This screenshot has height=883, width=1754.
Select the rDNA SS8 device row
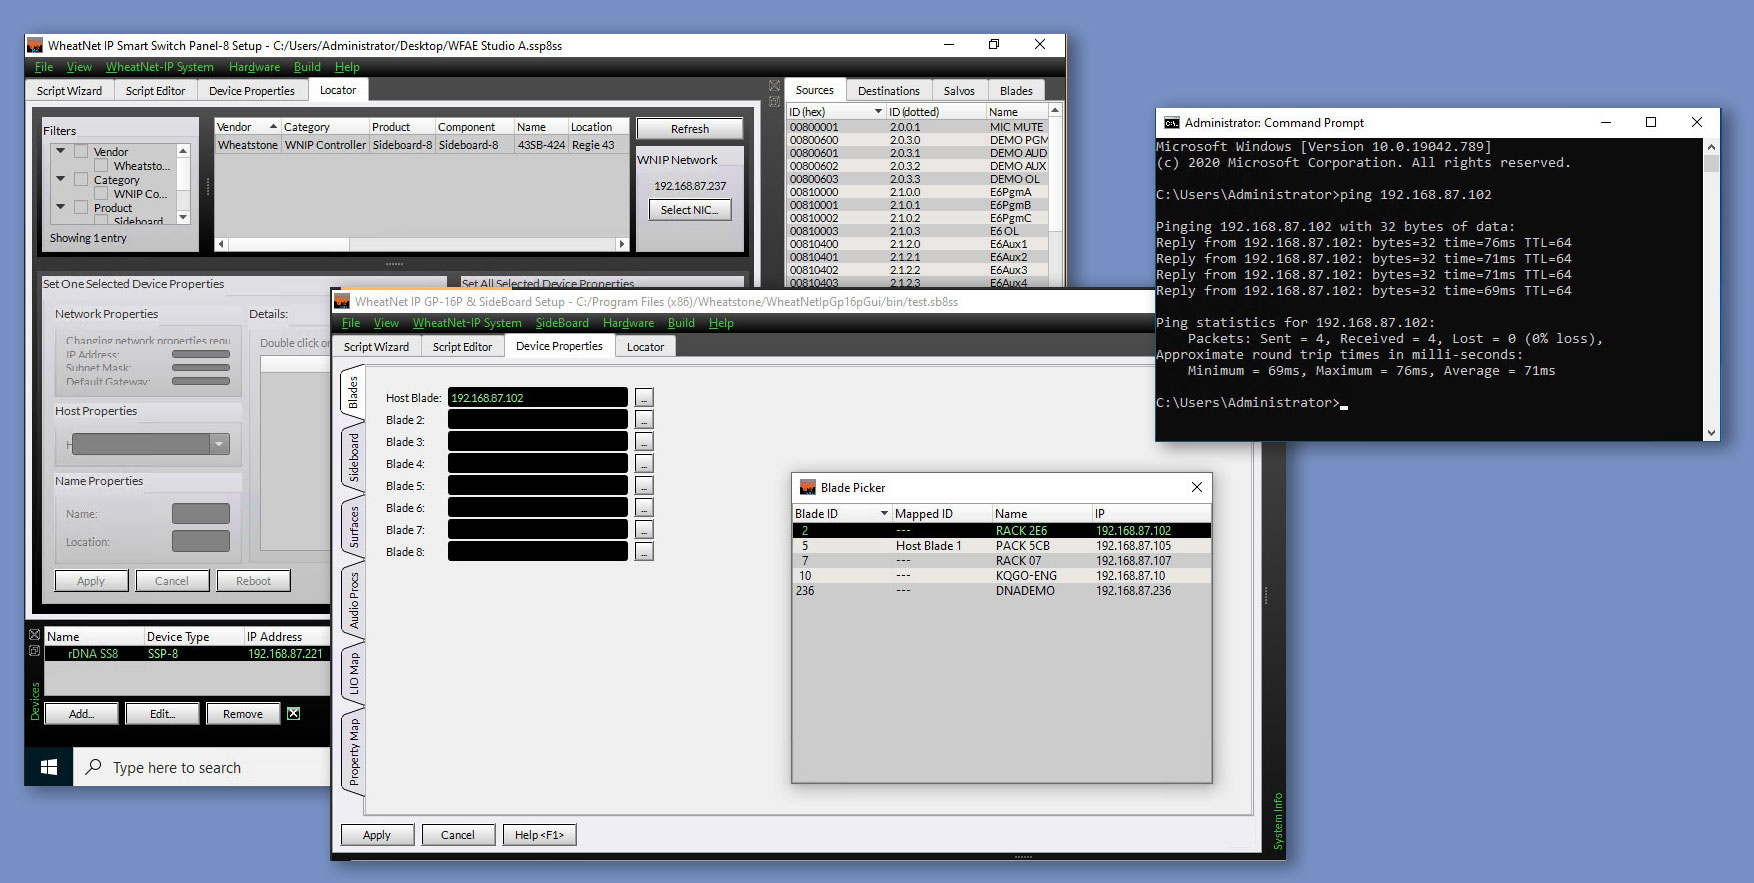coord(187,654)
